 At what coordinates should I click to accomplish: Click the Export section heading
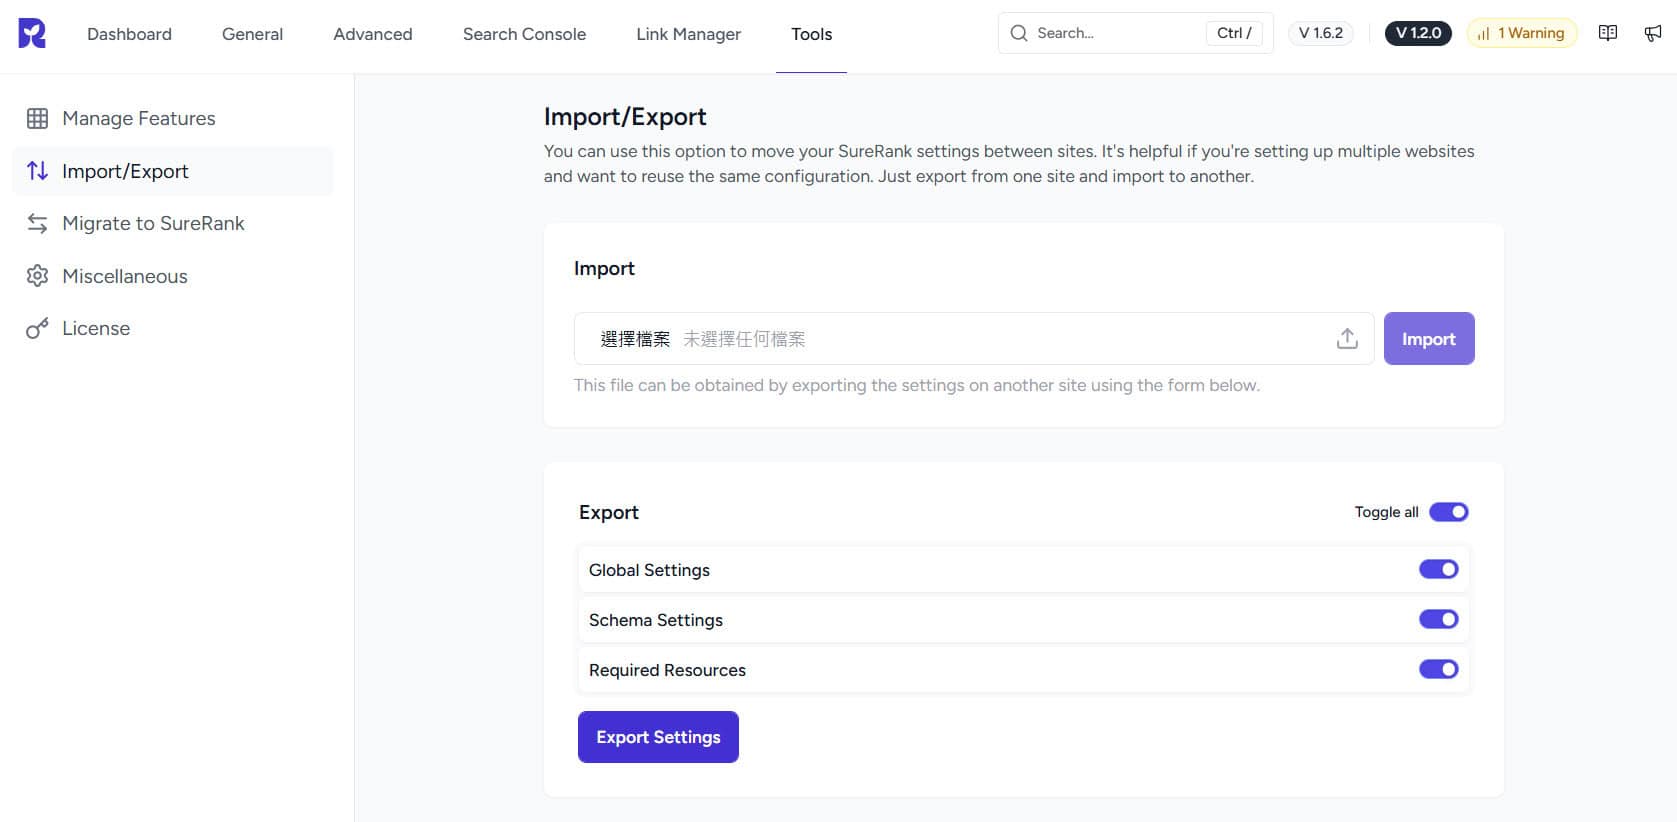(608, 512)
